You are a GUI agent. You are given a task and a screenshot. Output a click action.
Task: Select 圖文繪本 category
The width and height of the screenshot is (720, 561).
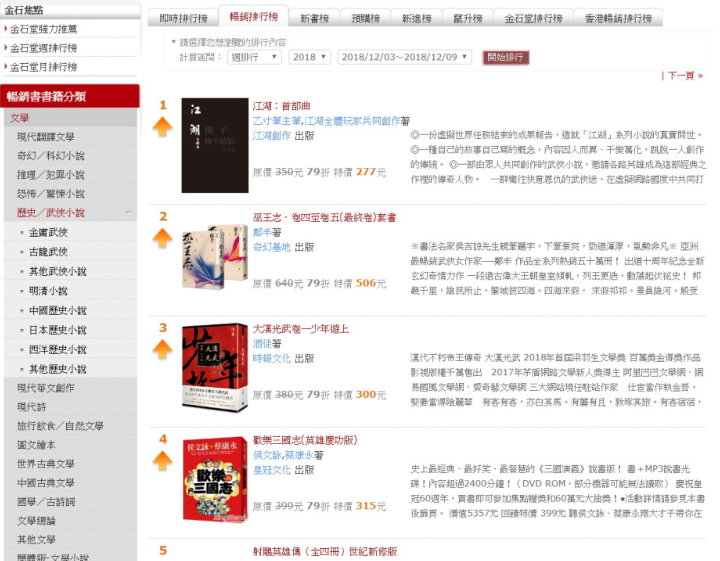coord(36,445)
